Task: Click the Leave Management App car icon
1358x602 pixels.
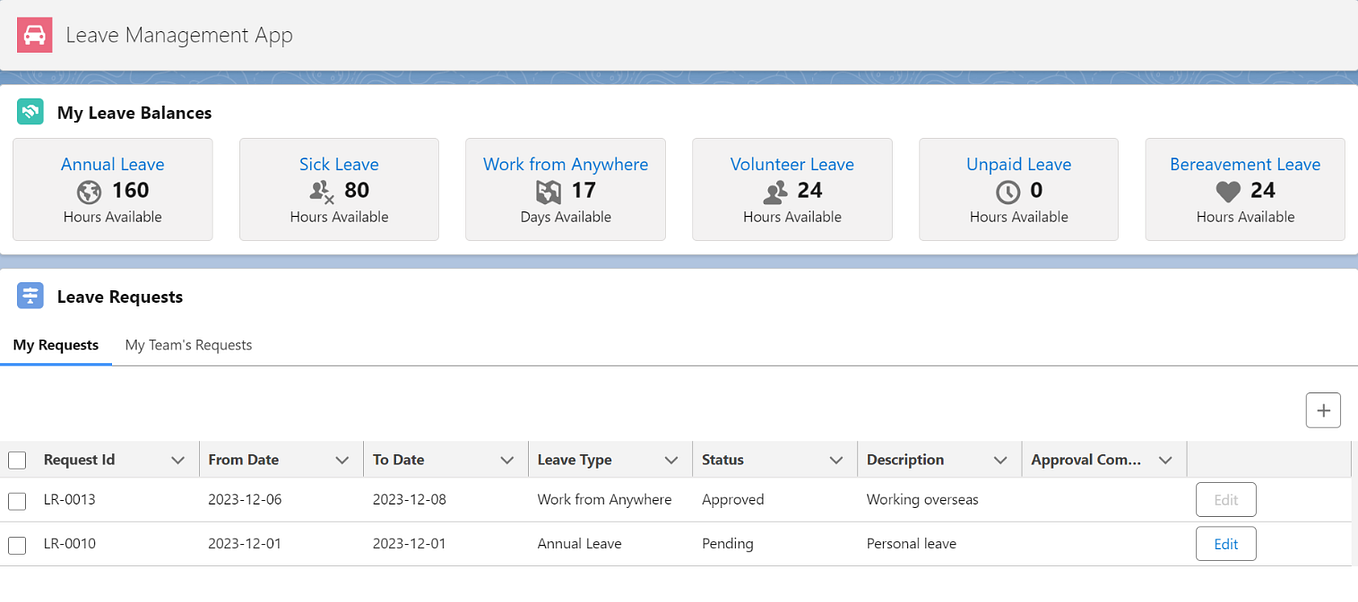Action: (34, 34)
